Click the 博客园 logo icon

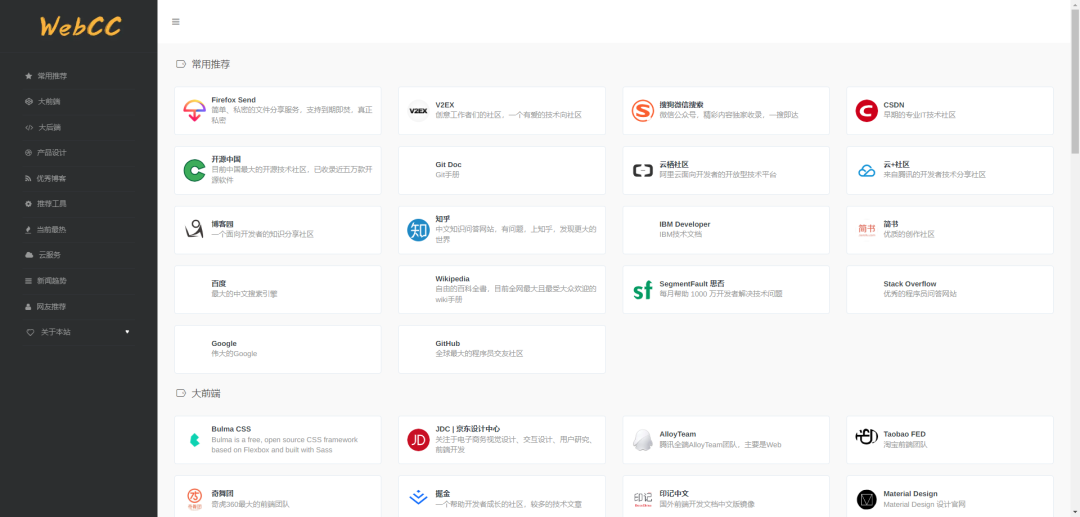coord(194,230)
